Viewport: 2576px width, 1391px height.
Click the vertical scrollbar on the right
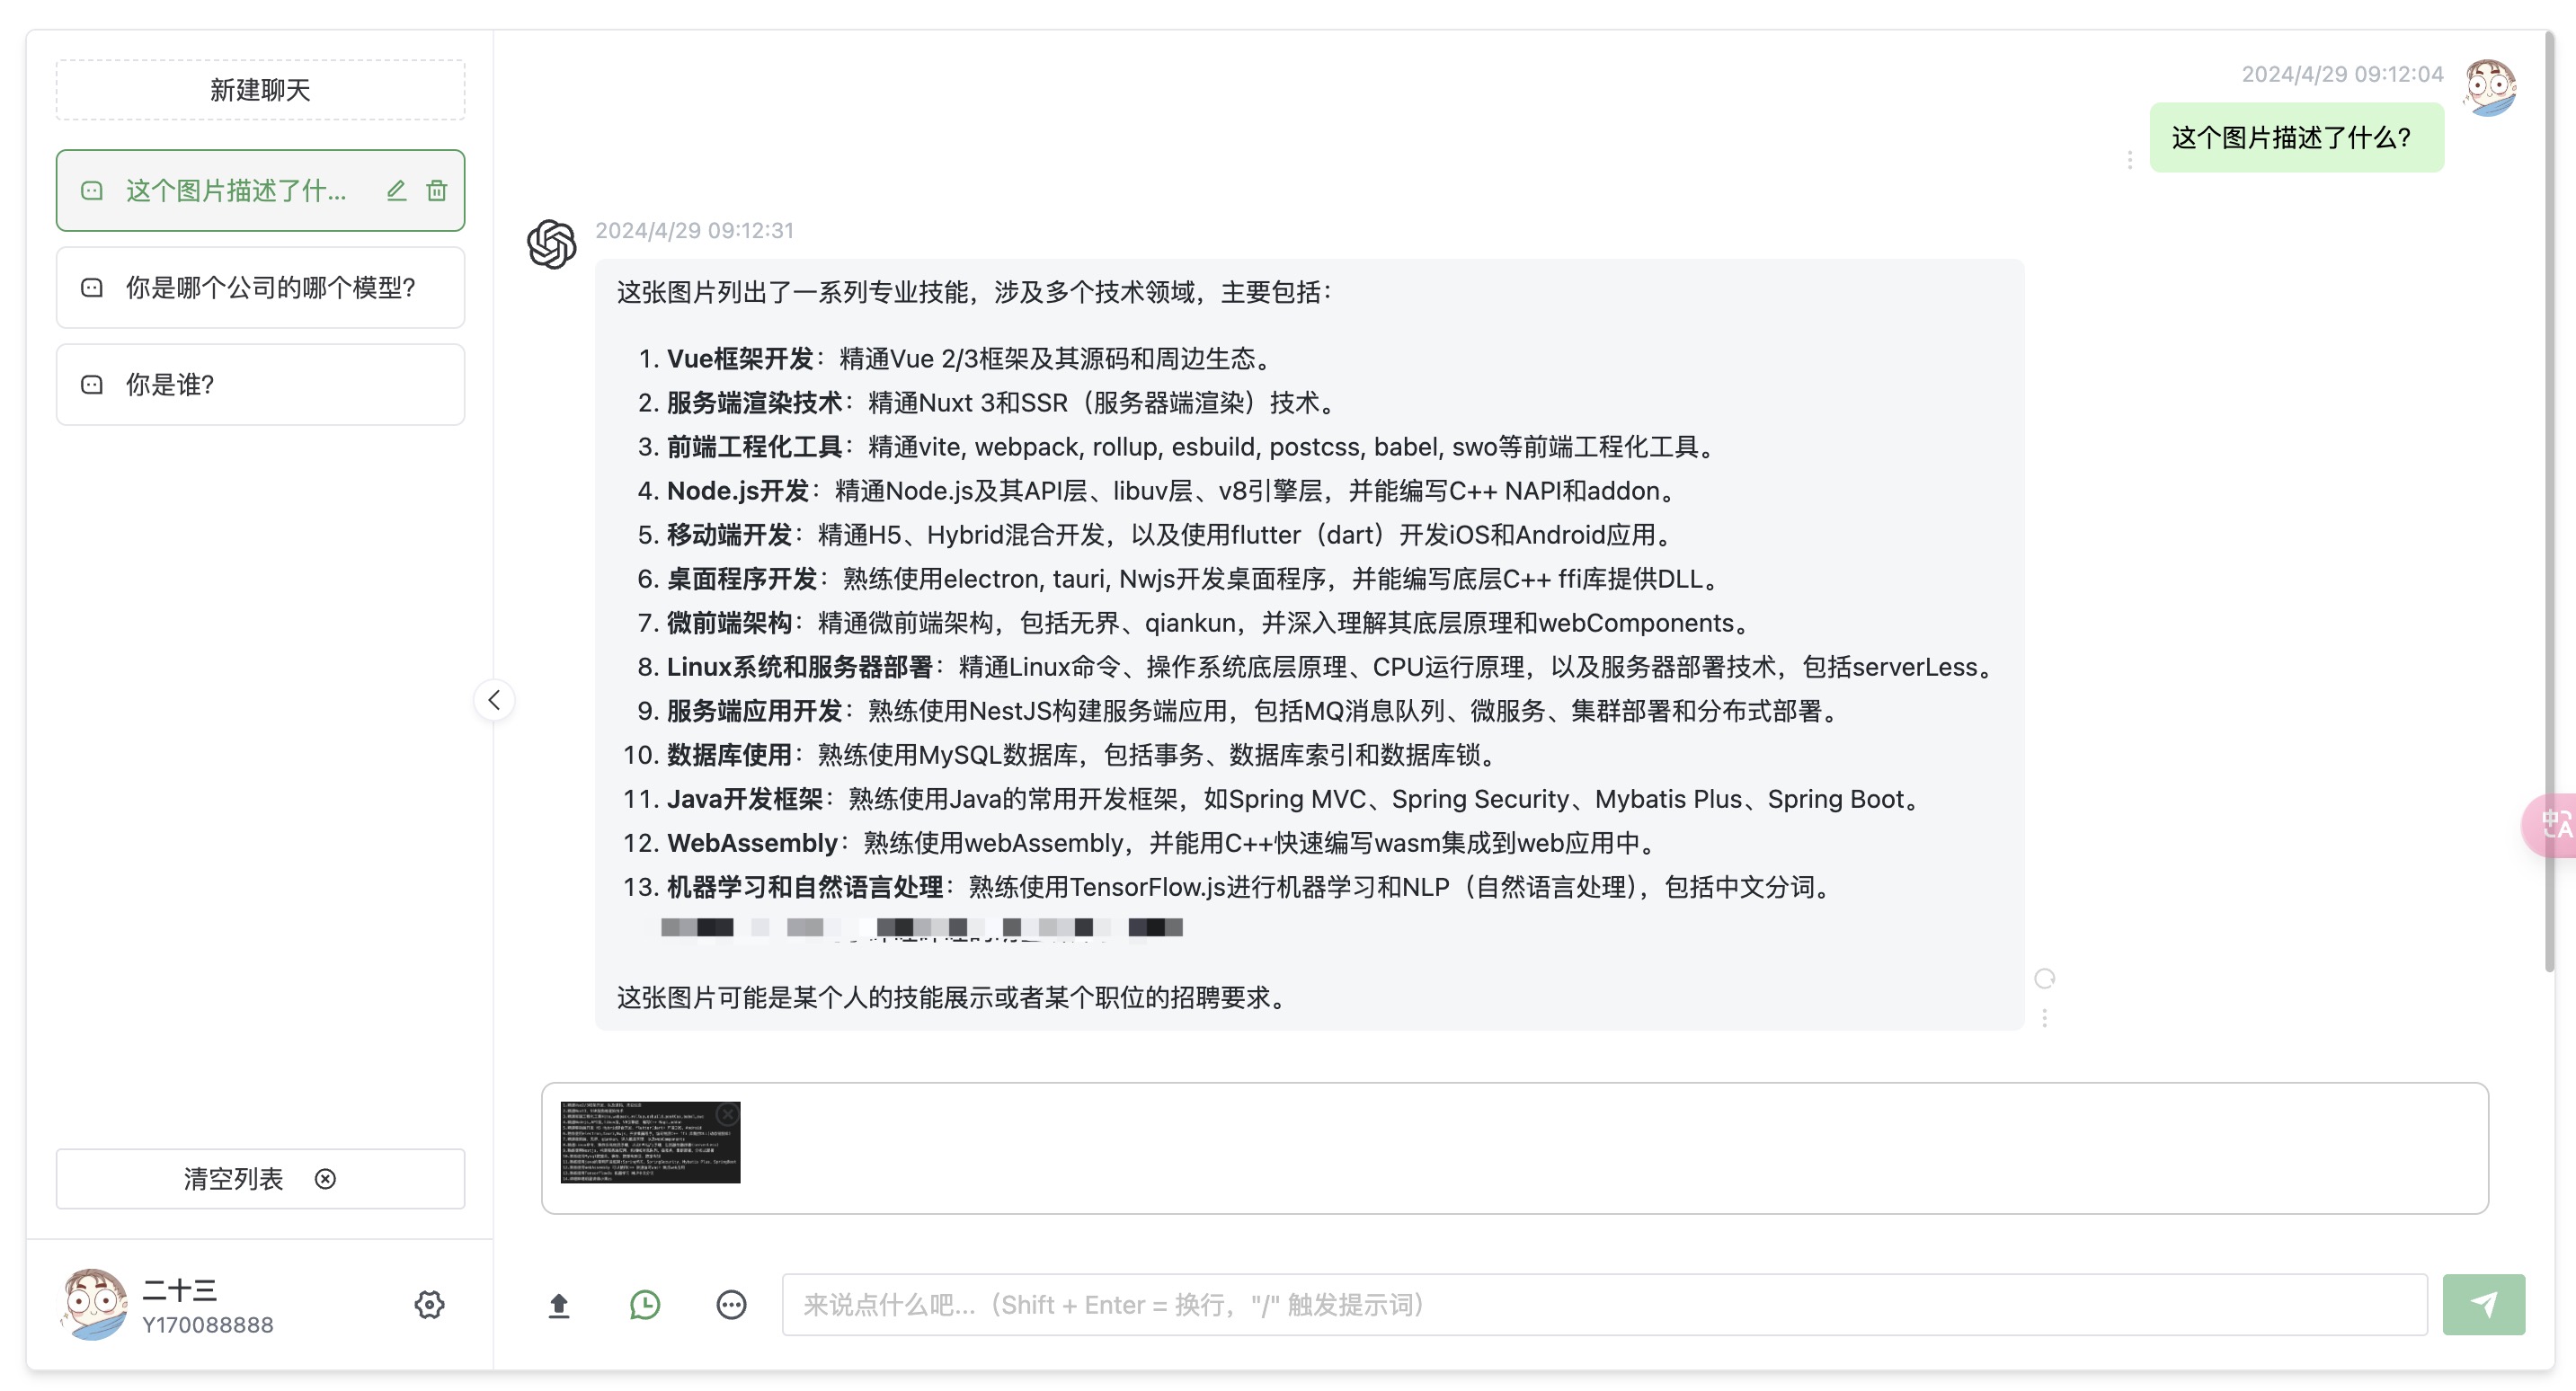click(2549, 500)
